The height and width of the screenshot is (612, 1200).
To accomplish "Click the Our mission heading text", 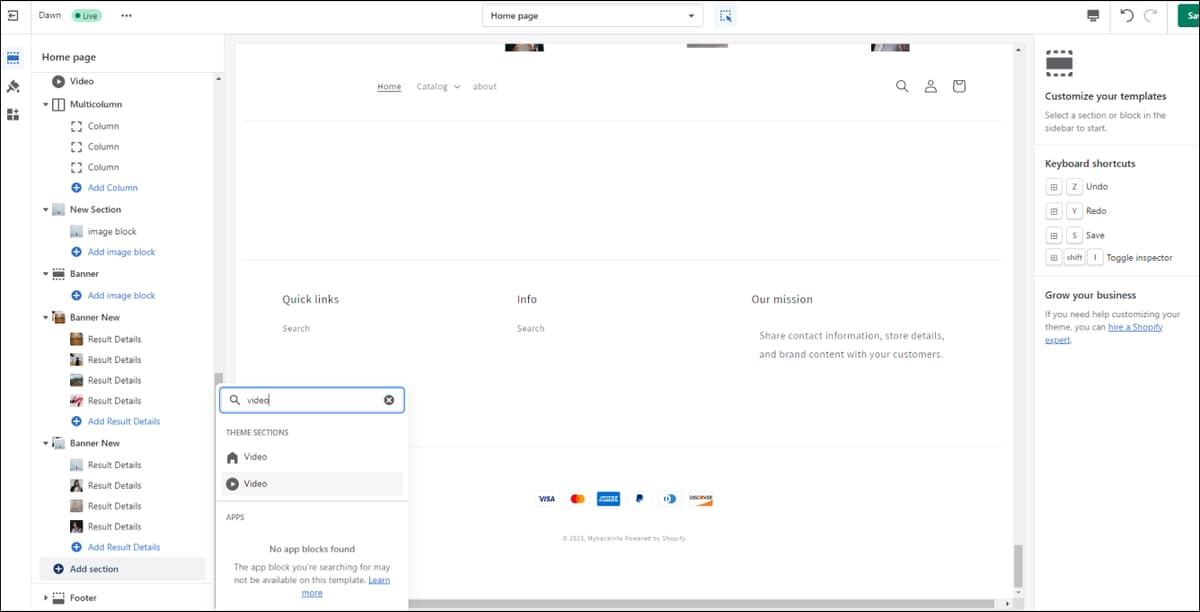I will (782, 300).
